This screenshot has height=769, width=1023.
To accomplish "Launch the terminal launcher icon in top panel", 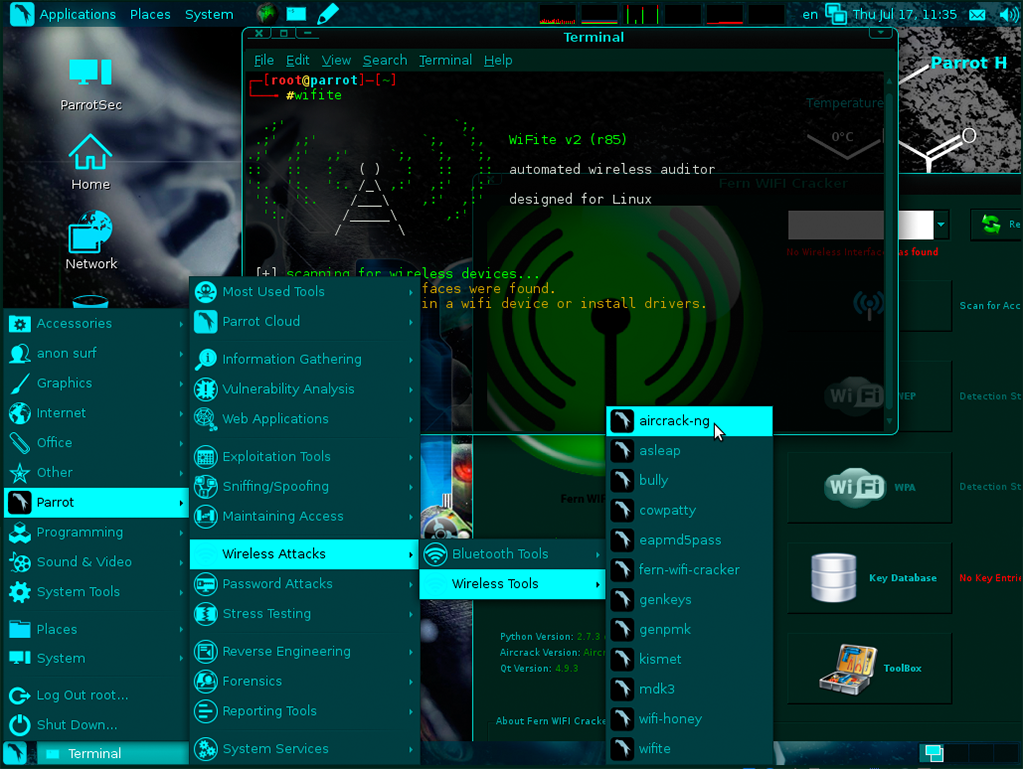I will click(x=297, y=14).
